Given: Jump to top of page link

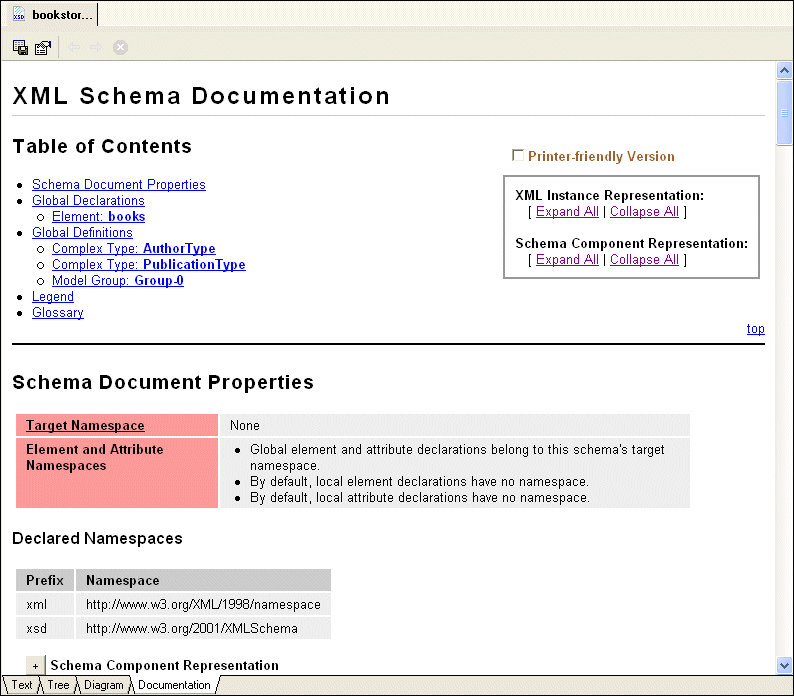Looking at the screenshot, I should click(755, 328).
